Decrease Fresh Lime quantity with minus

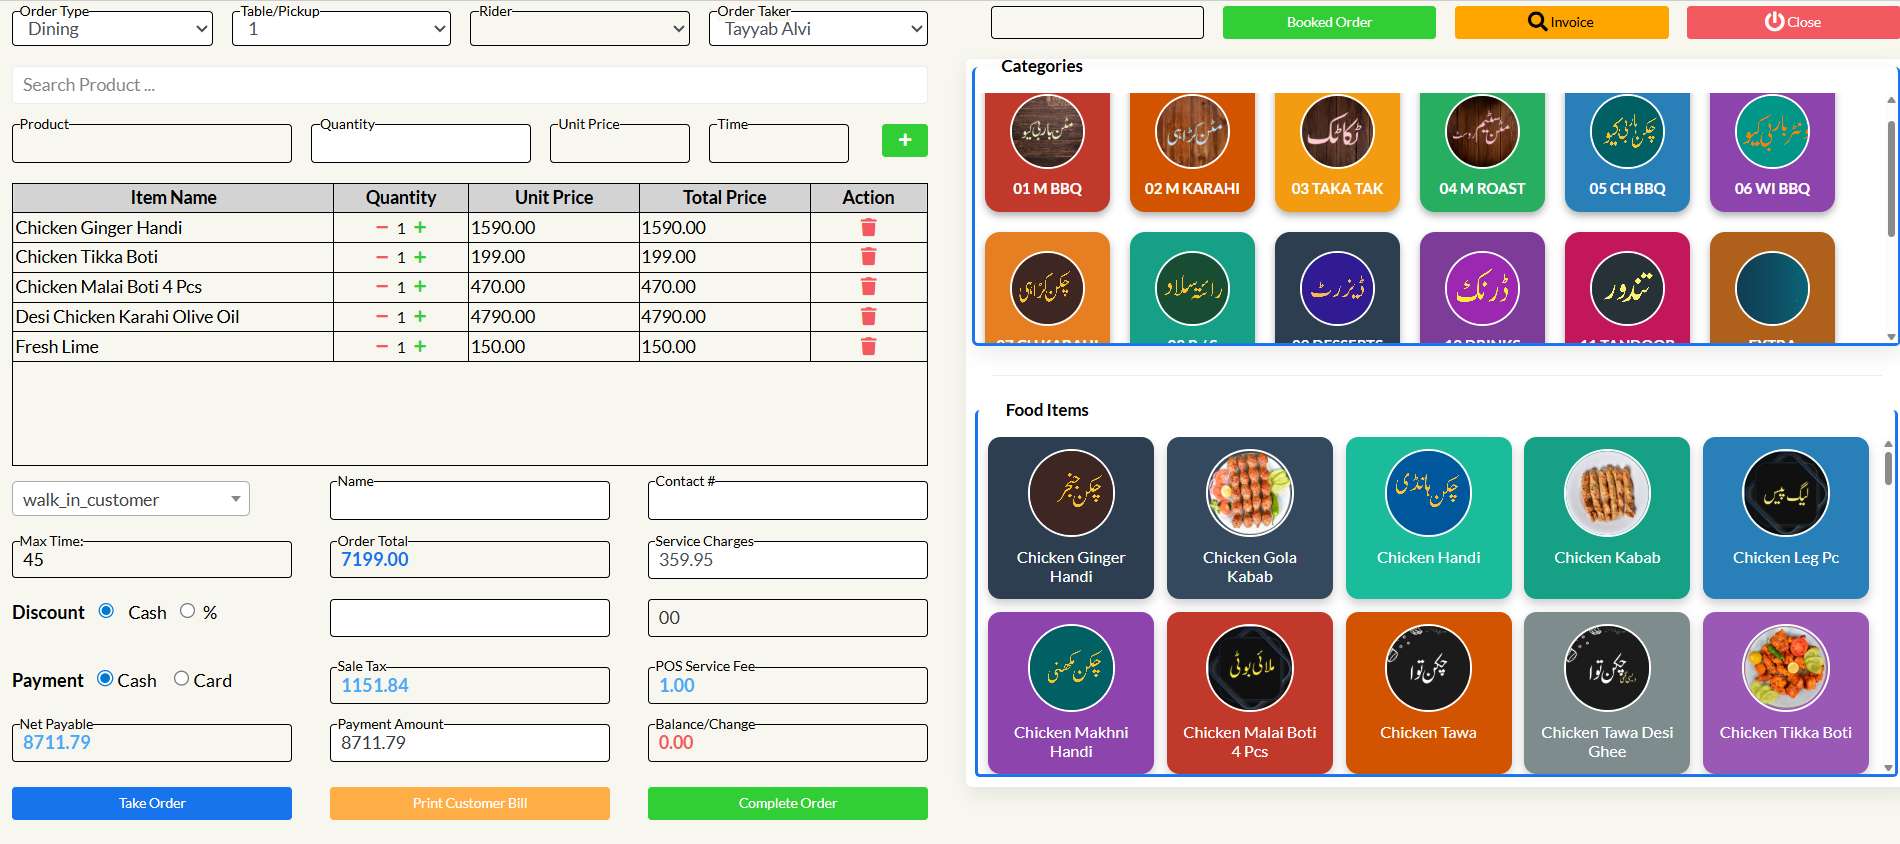[382, 347]
